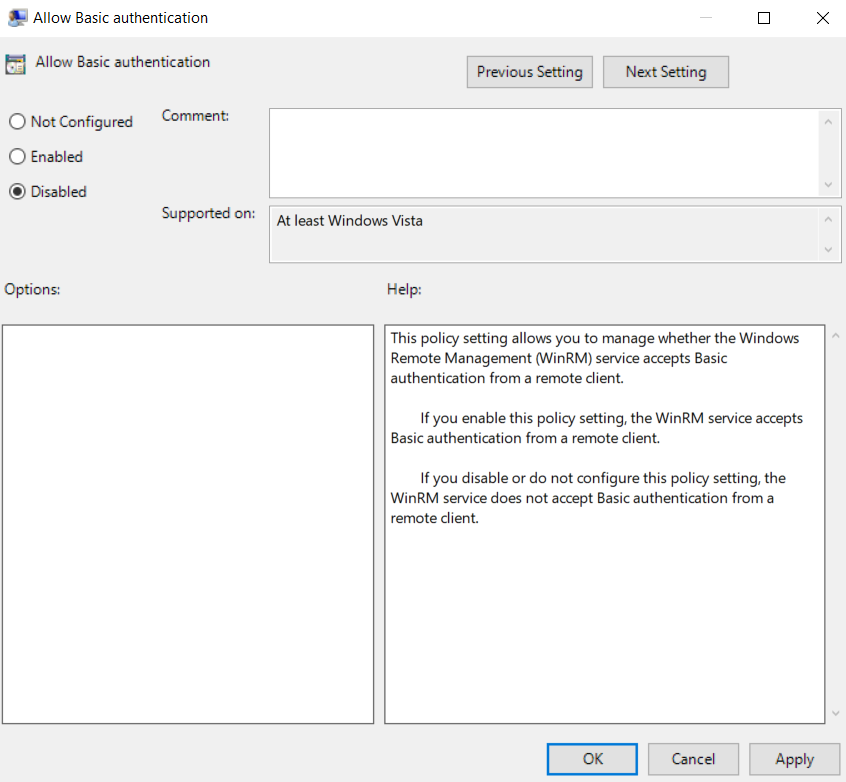This screenshot has height=782, width=846.
Task: Click inside the empty Options panel
Action: point(190,520)
